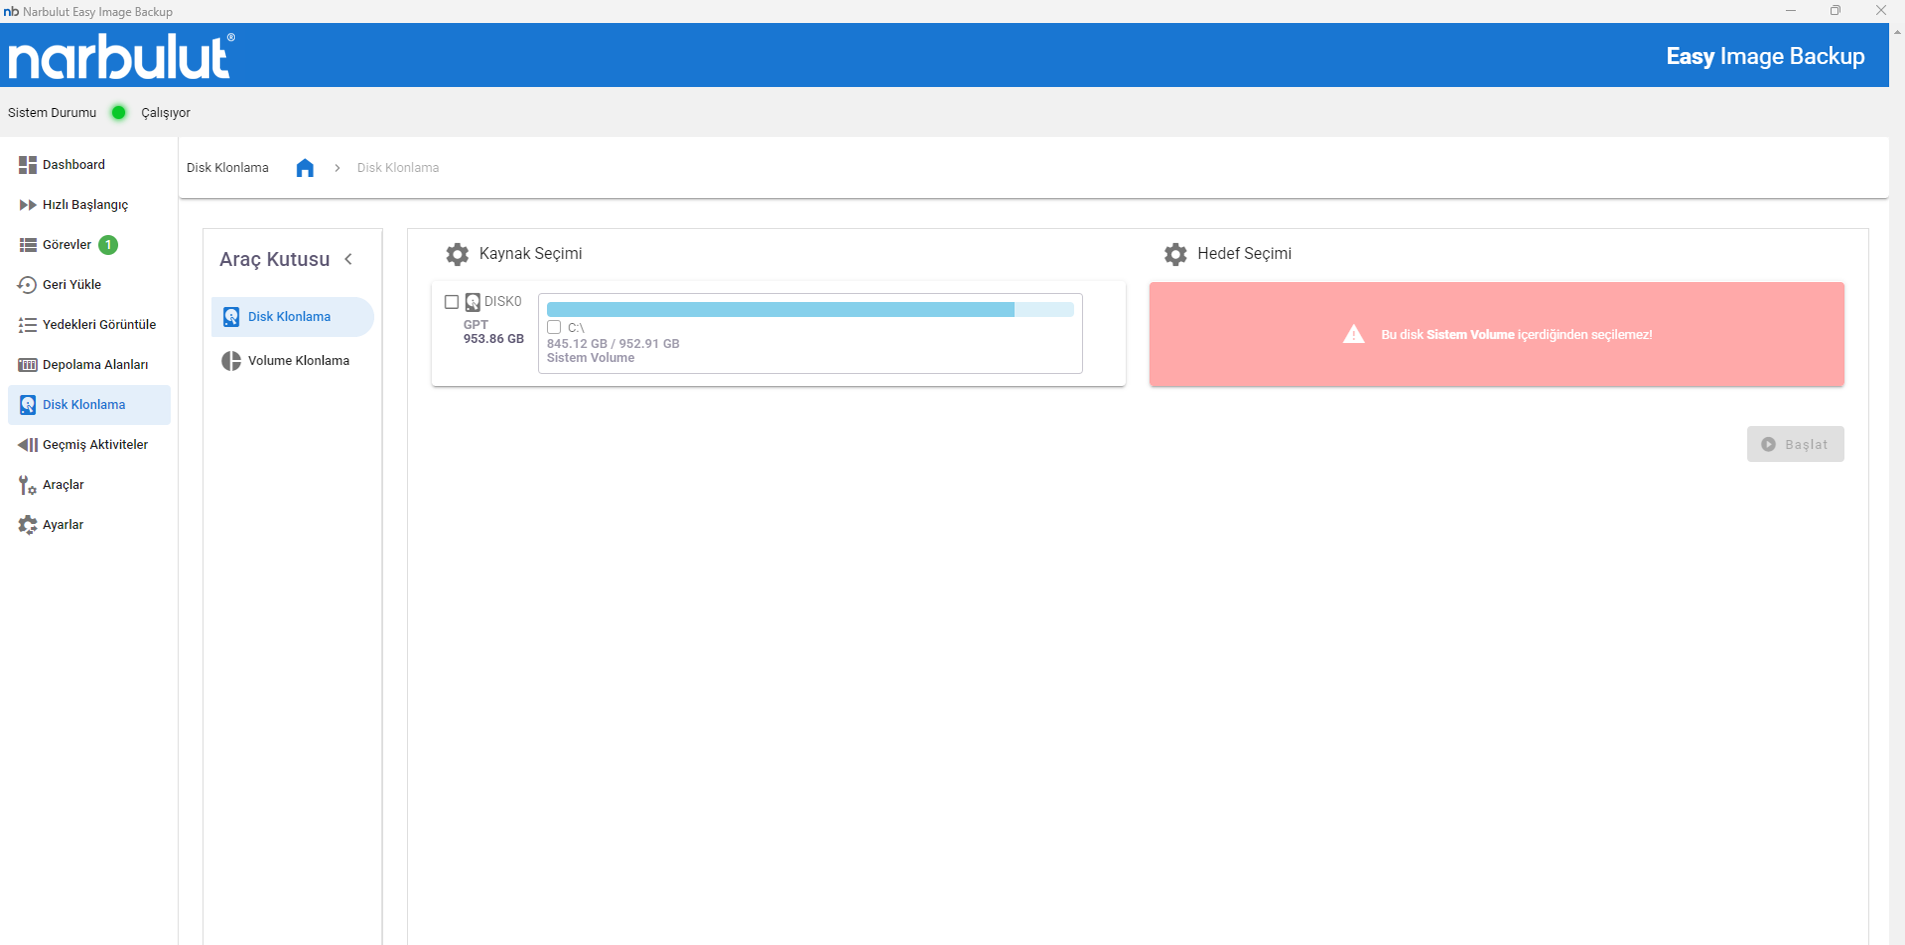Open Hızlı Başlangıç fast-forward icon

[27, 205]
